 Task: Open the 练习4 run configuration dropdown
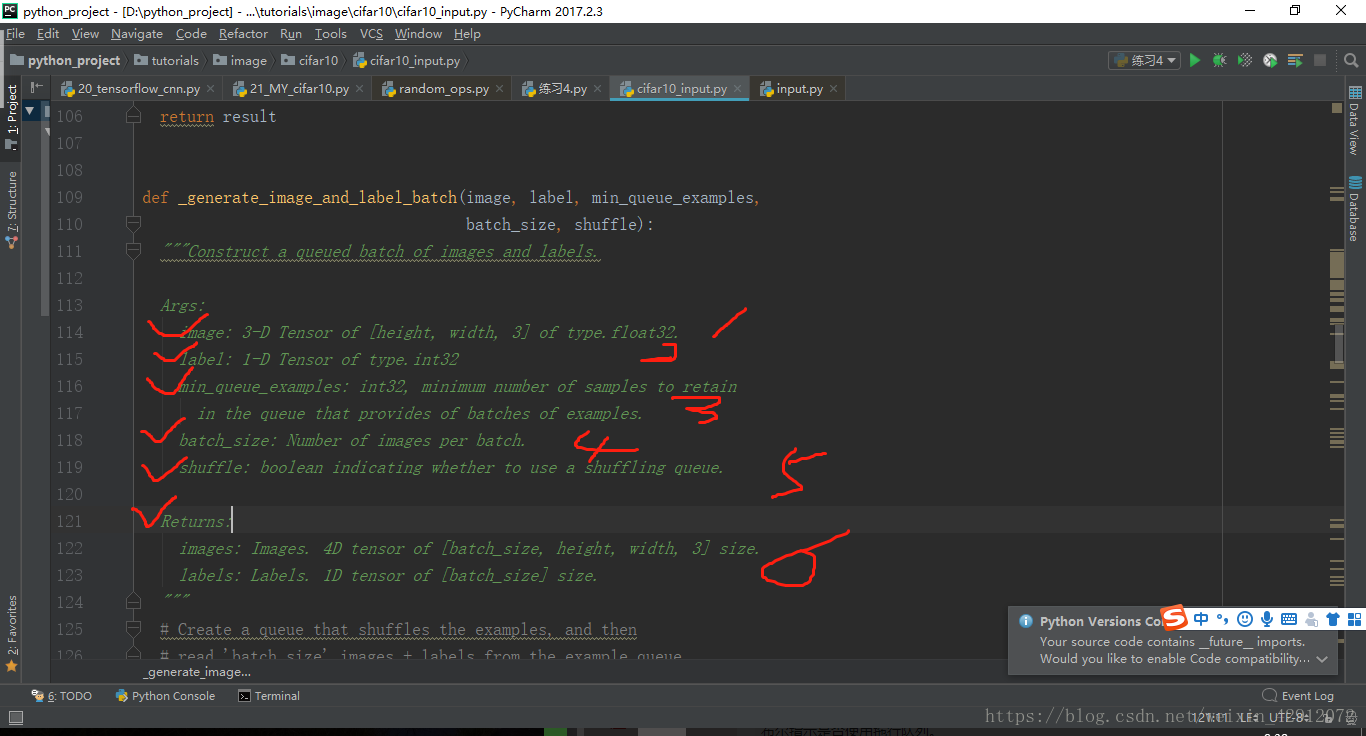tap(1144, 60)
